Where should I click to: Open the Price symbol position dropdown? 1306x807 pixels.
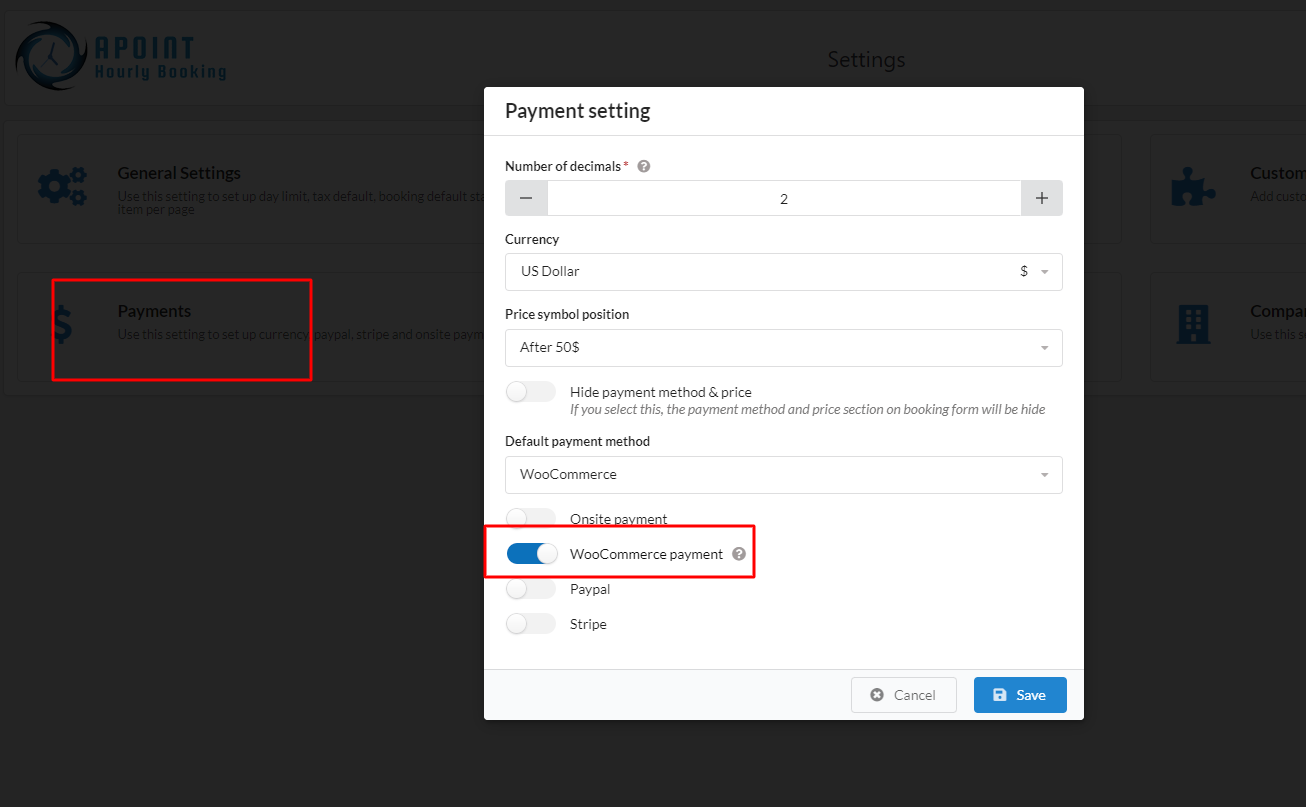click(784, 348)
